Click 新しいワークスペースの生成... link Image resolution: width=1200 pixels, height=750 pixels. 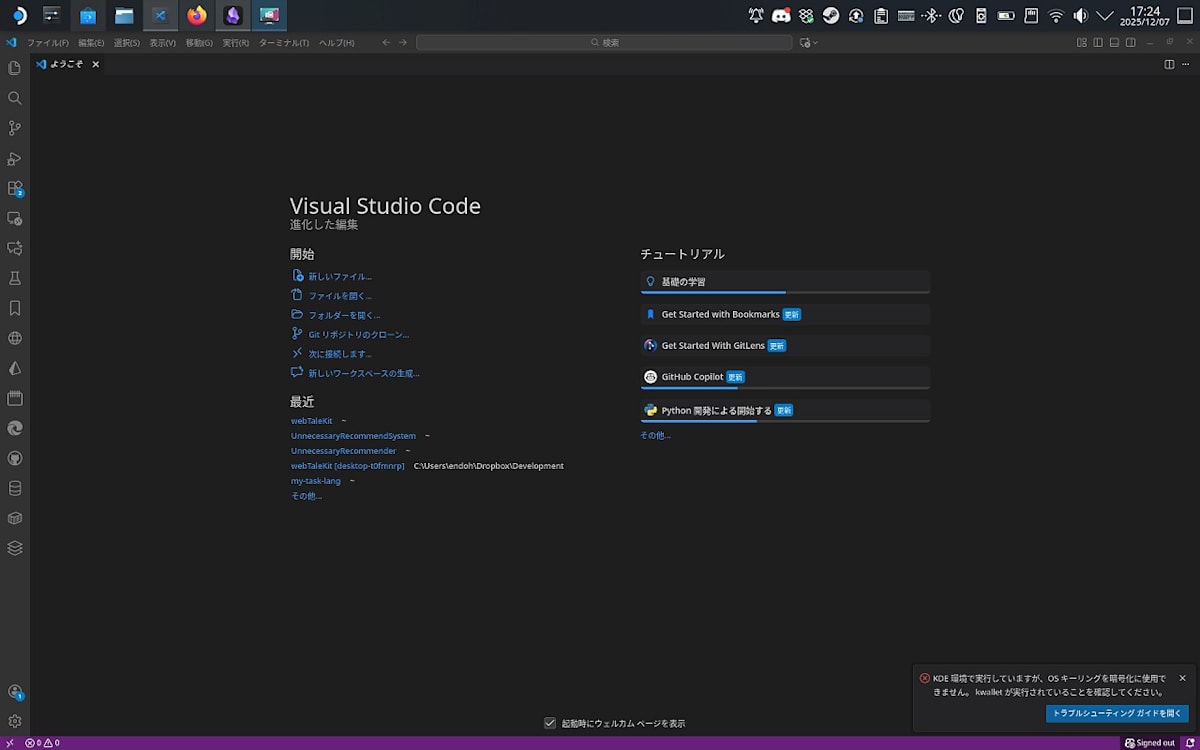click(x=364, y=373)
